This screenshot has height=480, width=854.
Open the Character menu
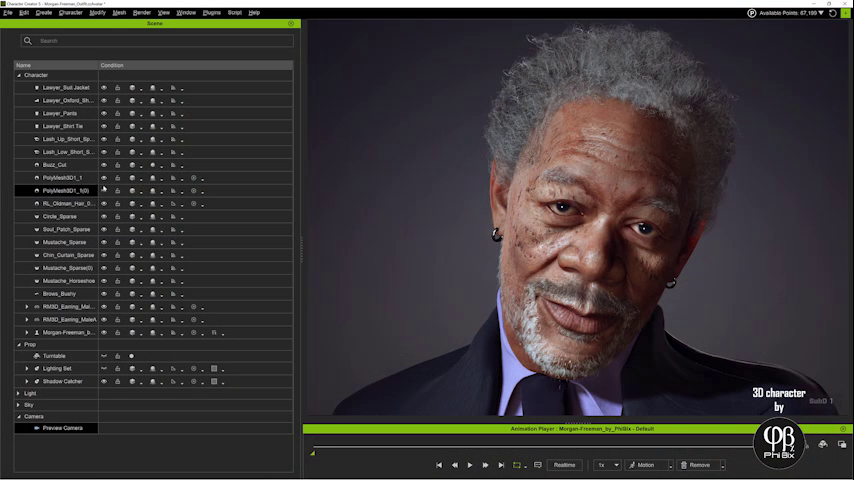coord(70,13)
